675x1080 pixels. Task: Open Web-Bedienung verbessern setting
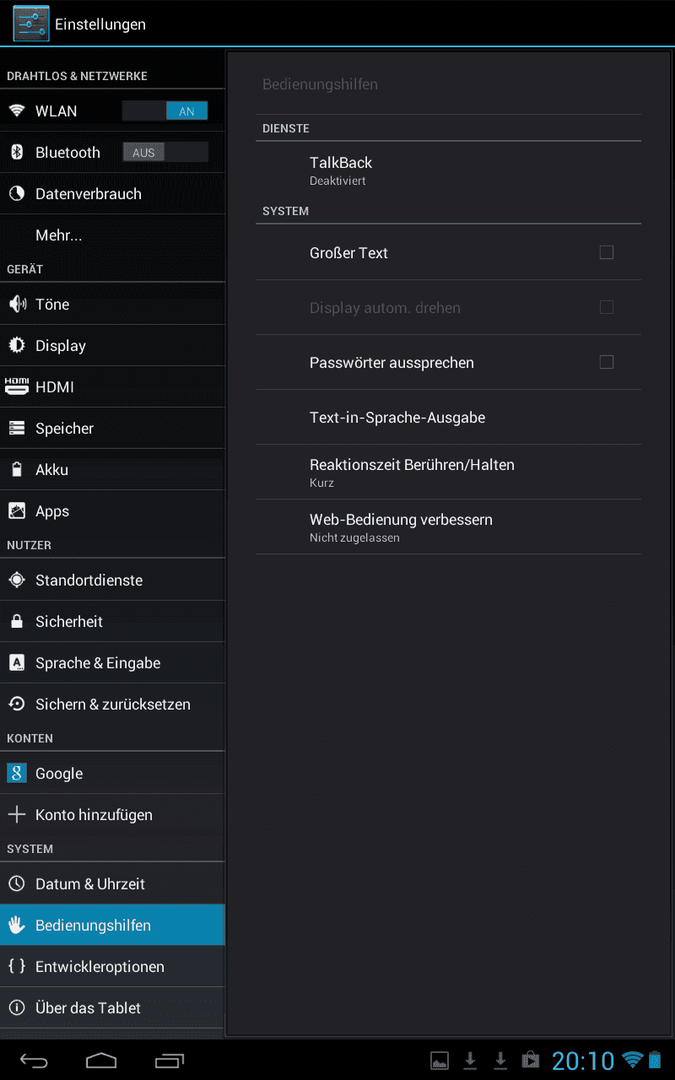coord(448,527)
